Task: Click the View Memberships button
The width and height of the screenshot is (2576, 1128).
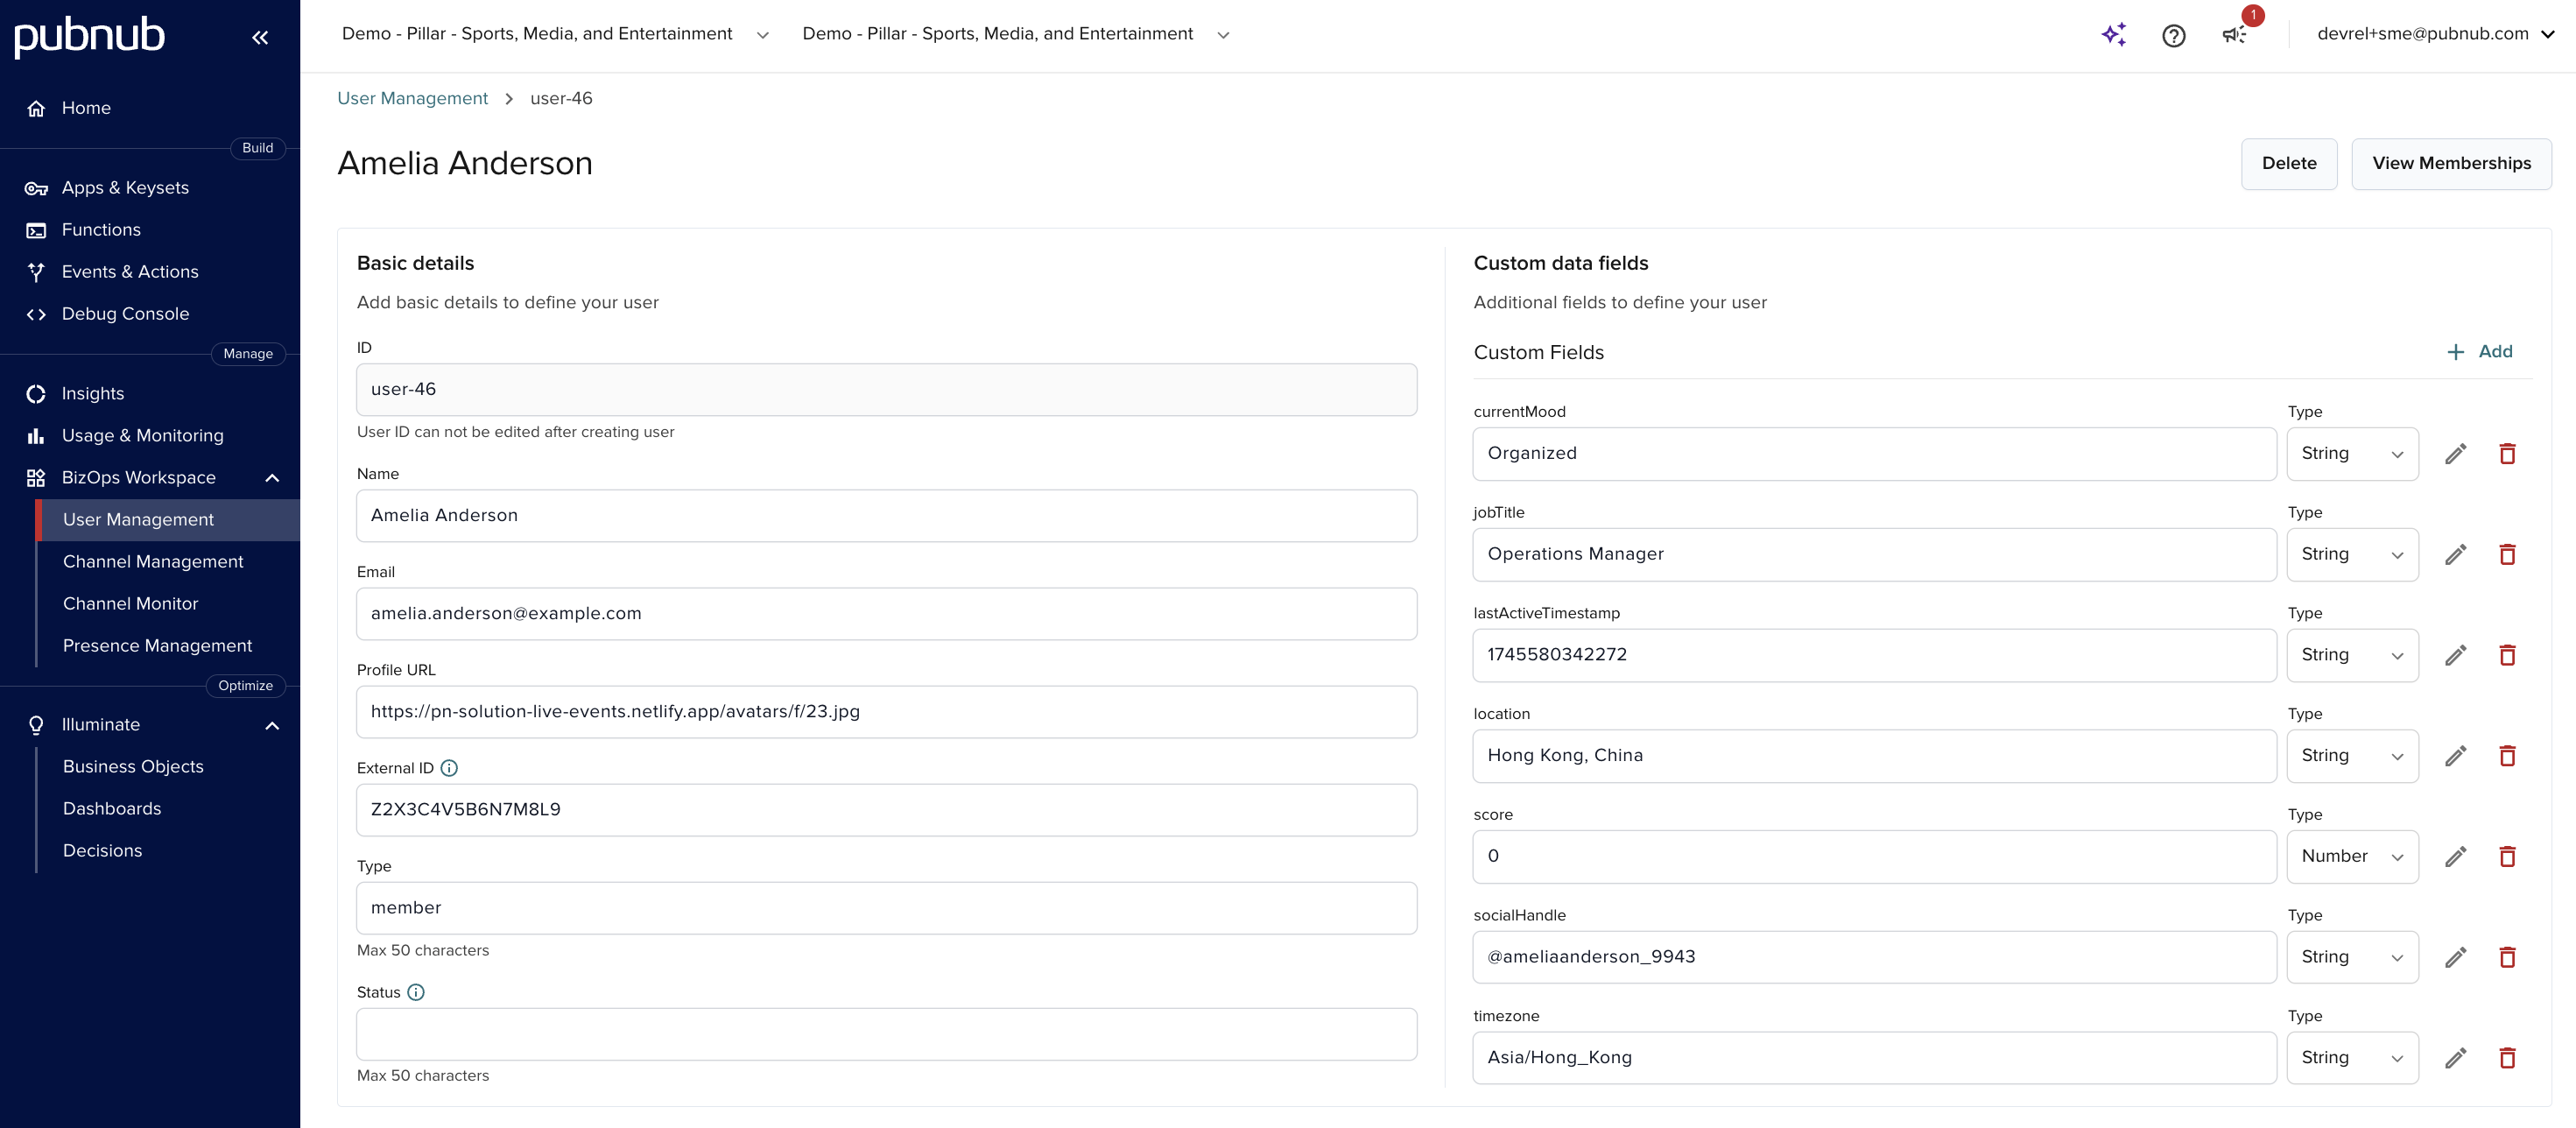Action: [x=2452, y=163]
